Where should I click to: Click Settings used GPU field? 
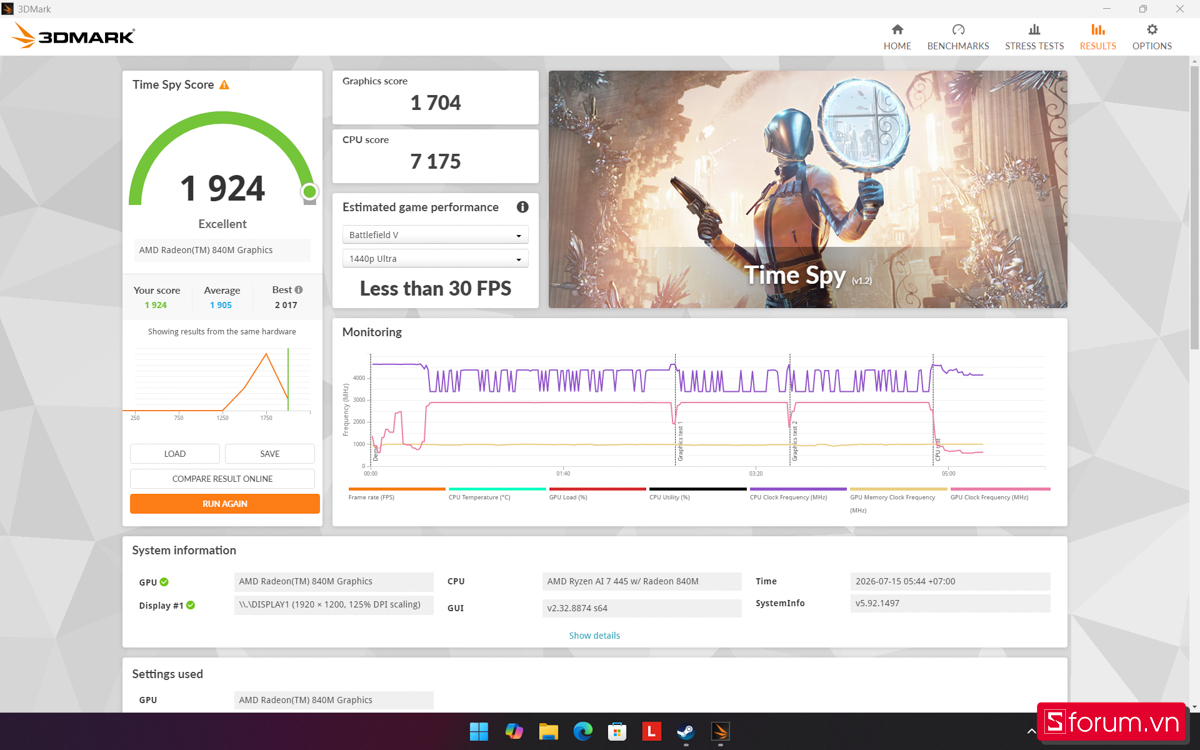tap(334, 700)
